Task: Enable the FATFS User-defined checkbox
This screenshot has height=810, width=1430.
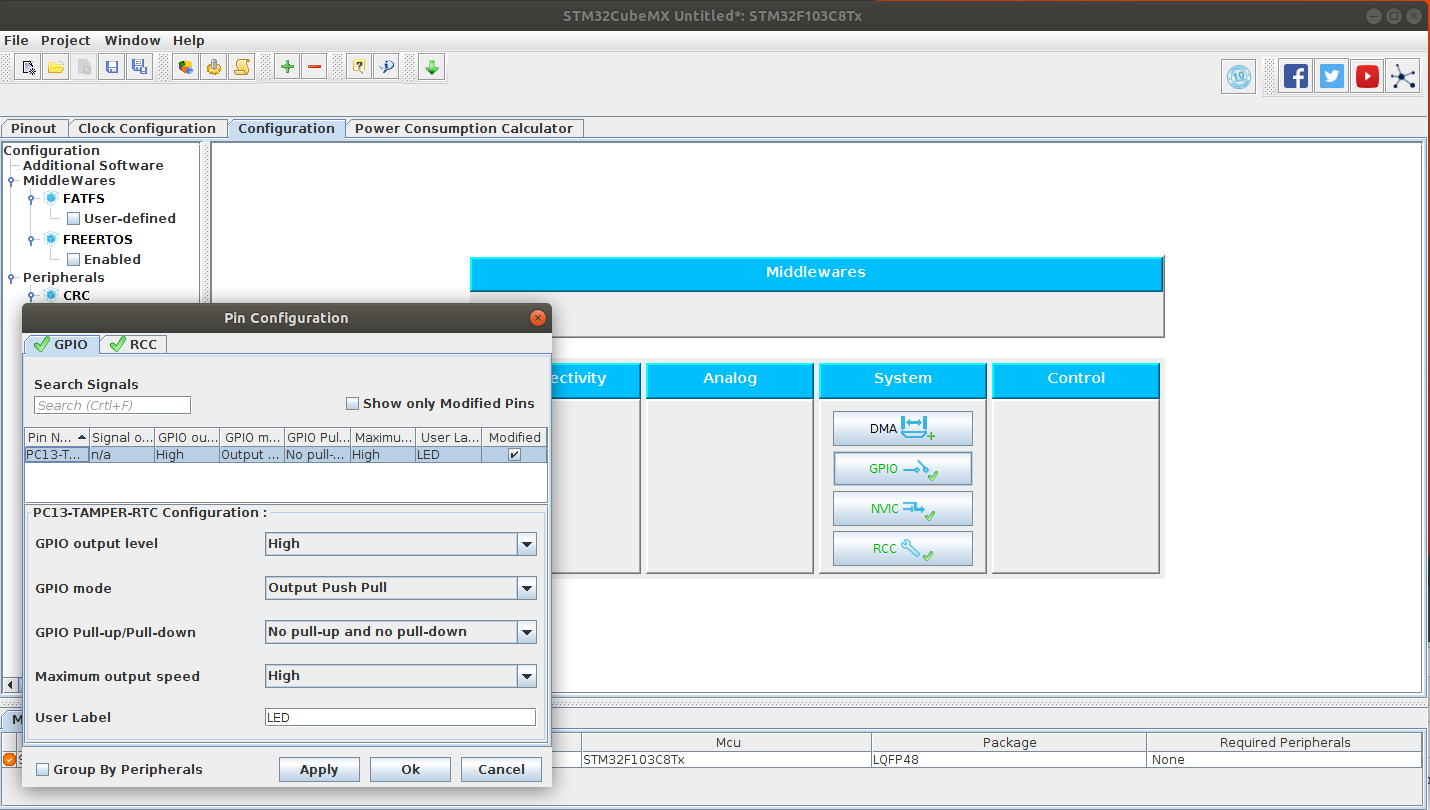Action: pyautogui.click(x=73, y=218)
